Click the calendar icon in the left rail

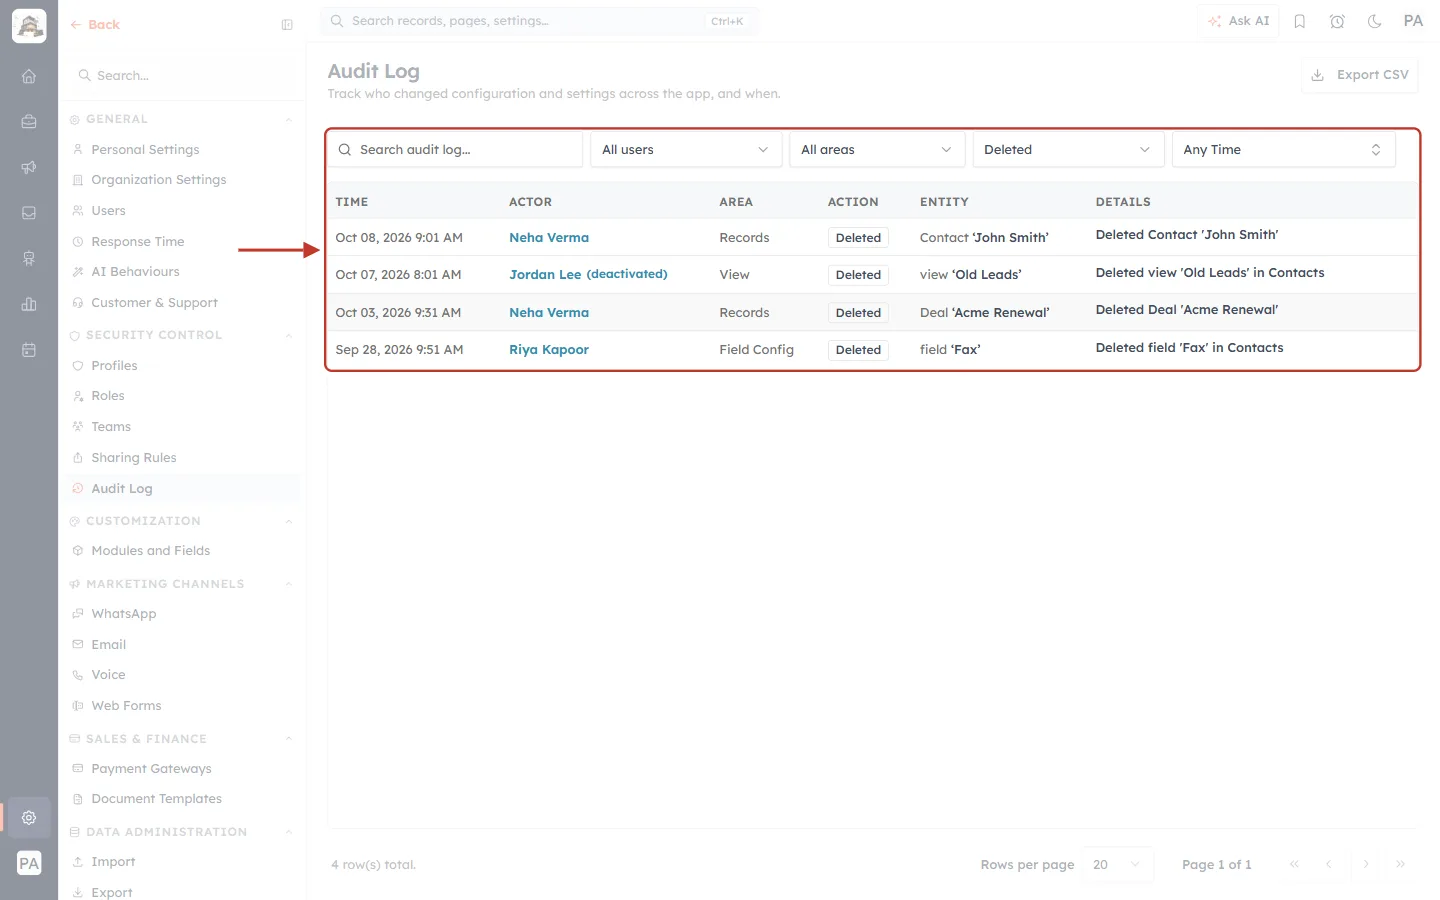click(29, 350)
